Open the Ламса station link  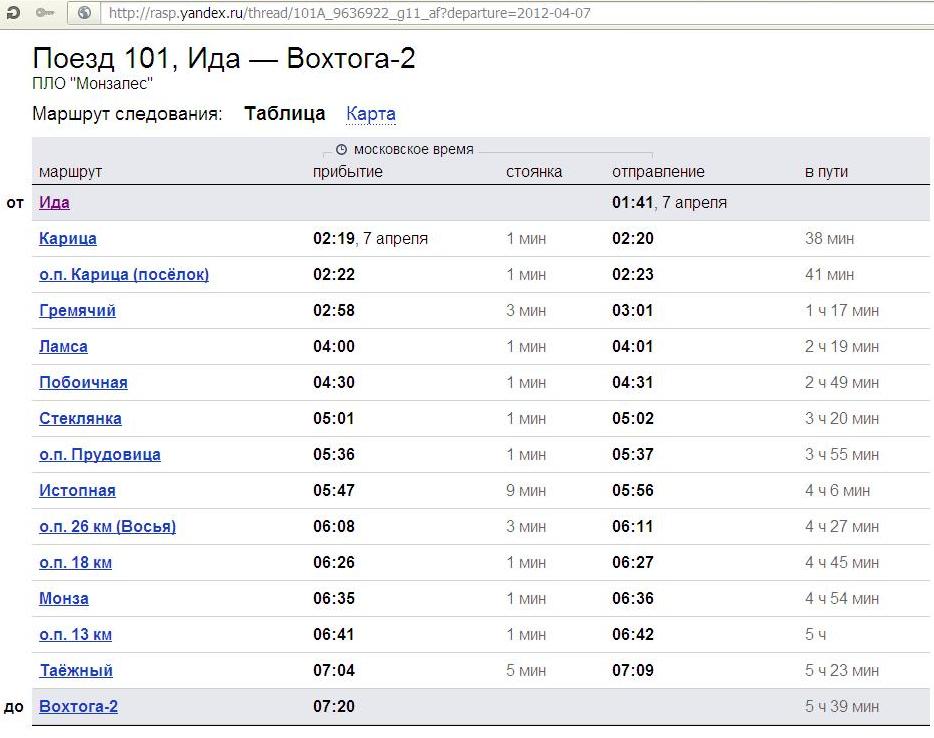pos(63,347)
